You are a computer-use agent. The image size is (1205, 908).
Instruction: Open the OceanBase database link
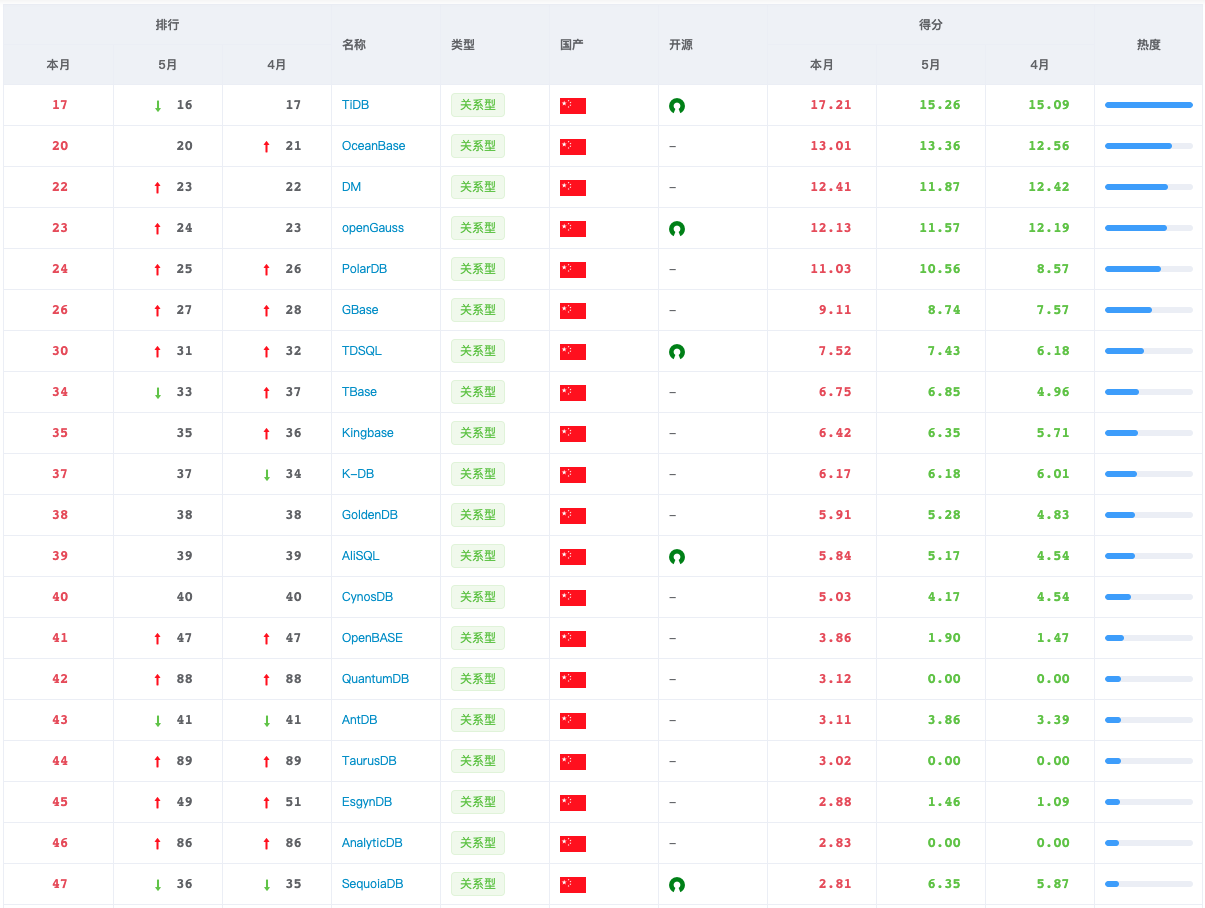(374, 146)
